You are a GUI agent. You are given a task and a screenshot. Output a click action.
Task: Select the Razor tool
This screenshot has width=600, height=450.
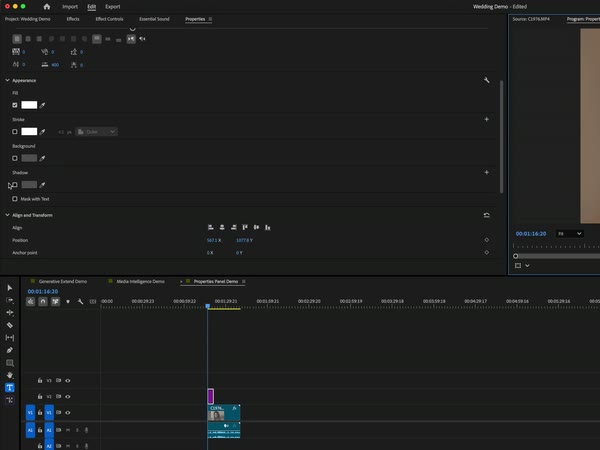pyautogui.click(x=10, y=325)
